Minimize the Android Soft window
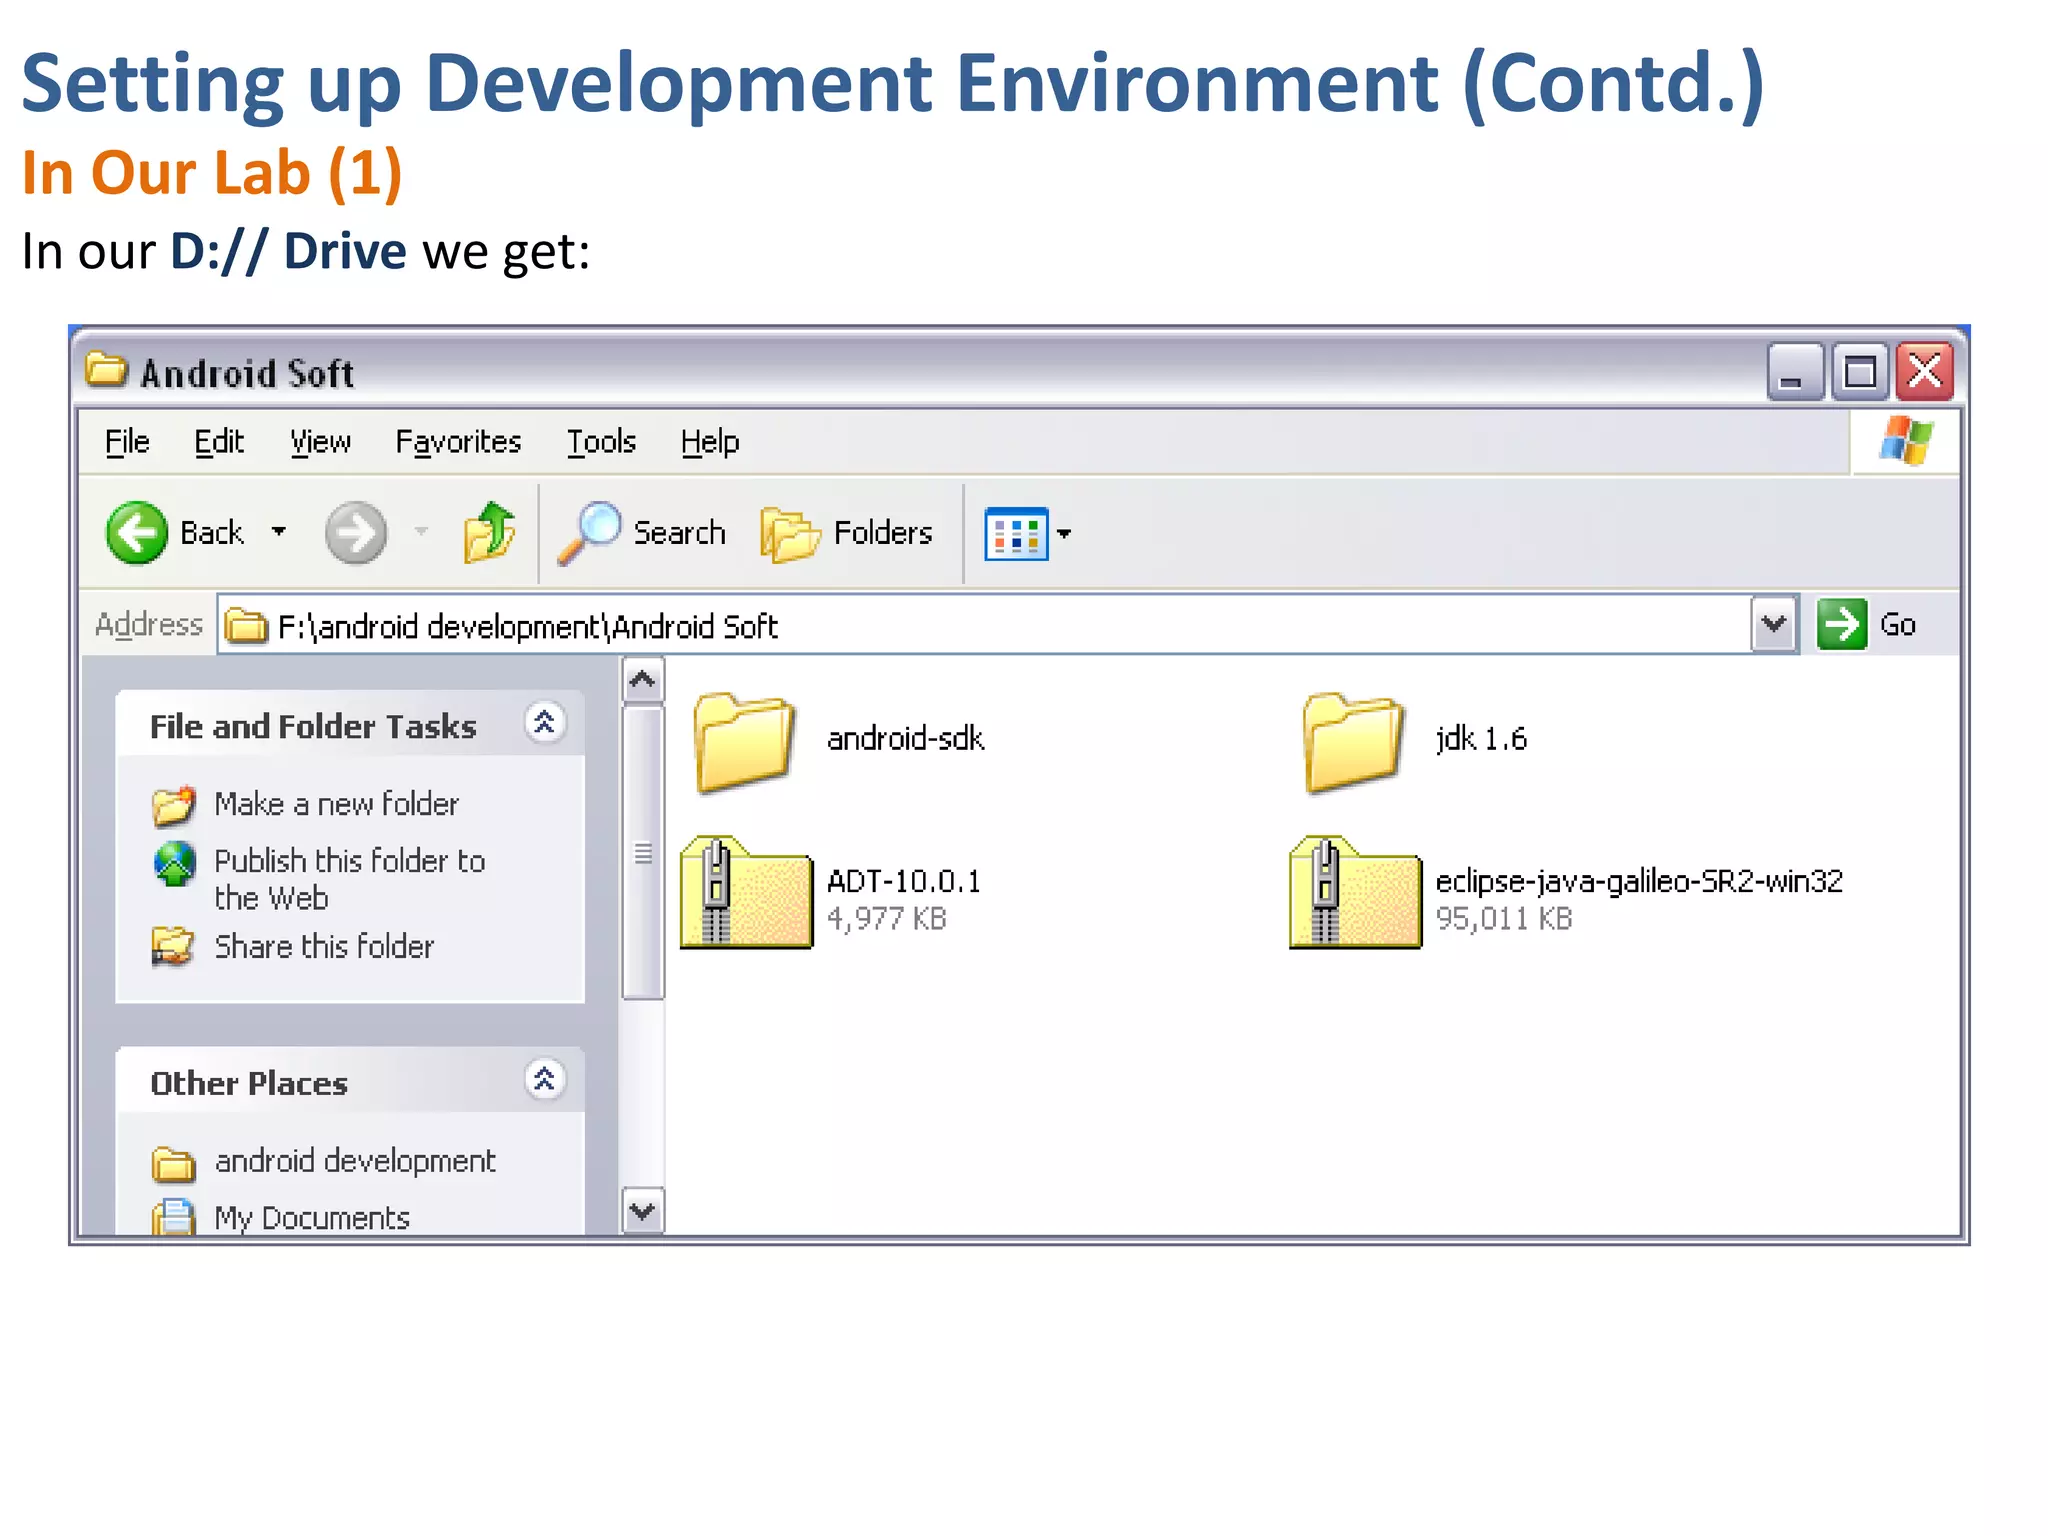Image resolution: width=2048 pixels, height=1536 pixels. pos(1794,372)
